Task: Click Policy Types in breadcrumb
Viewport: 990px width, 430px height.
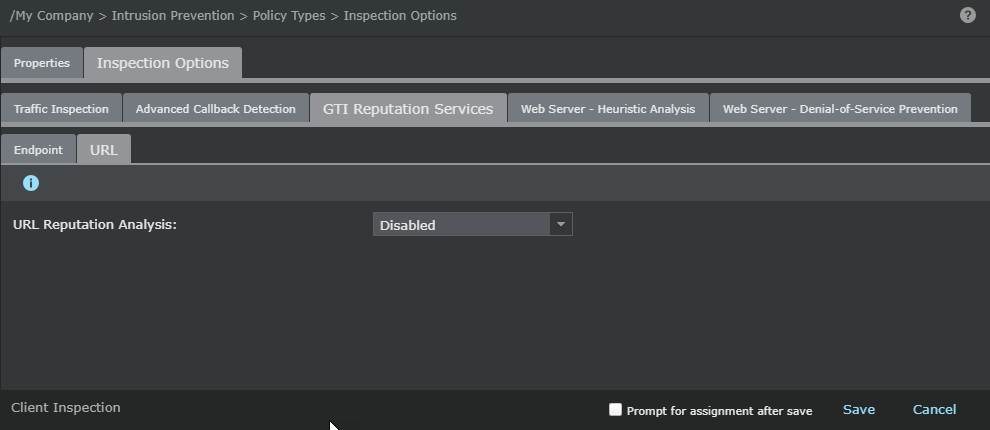Action: point(289,16)
